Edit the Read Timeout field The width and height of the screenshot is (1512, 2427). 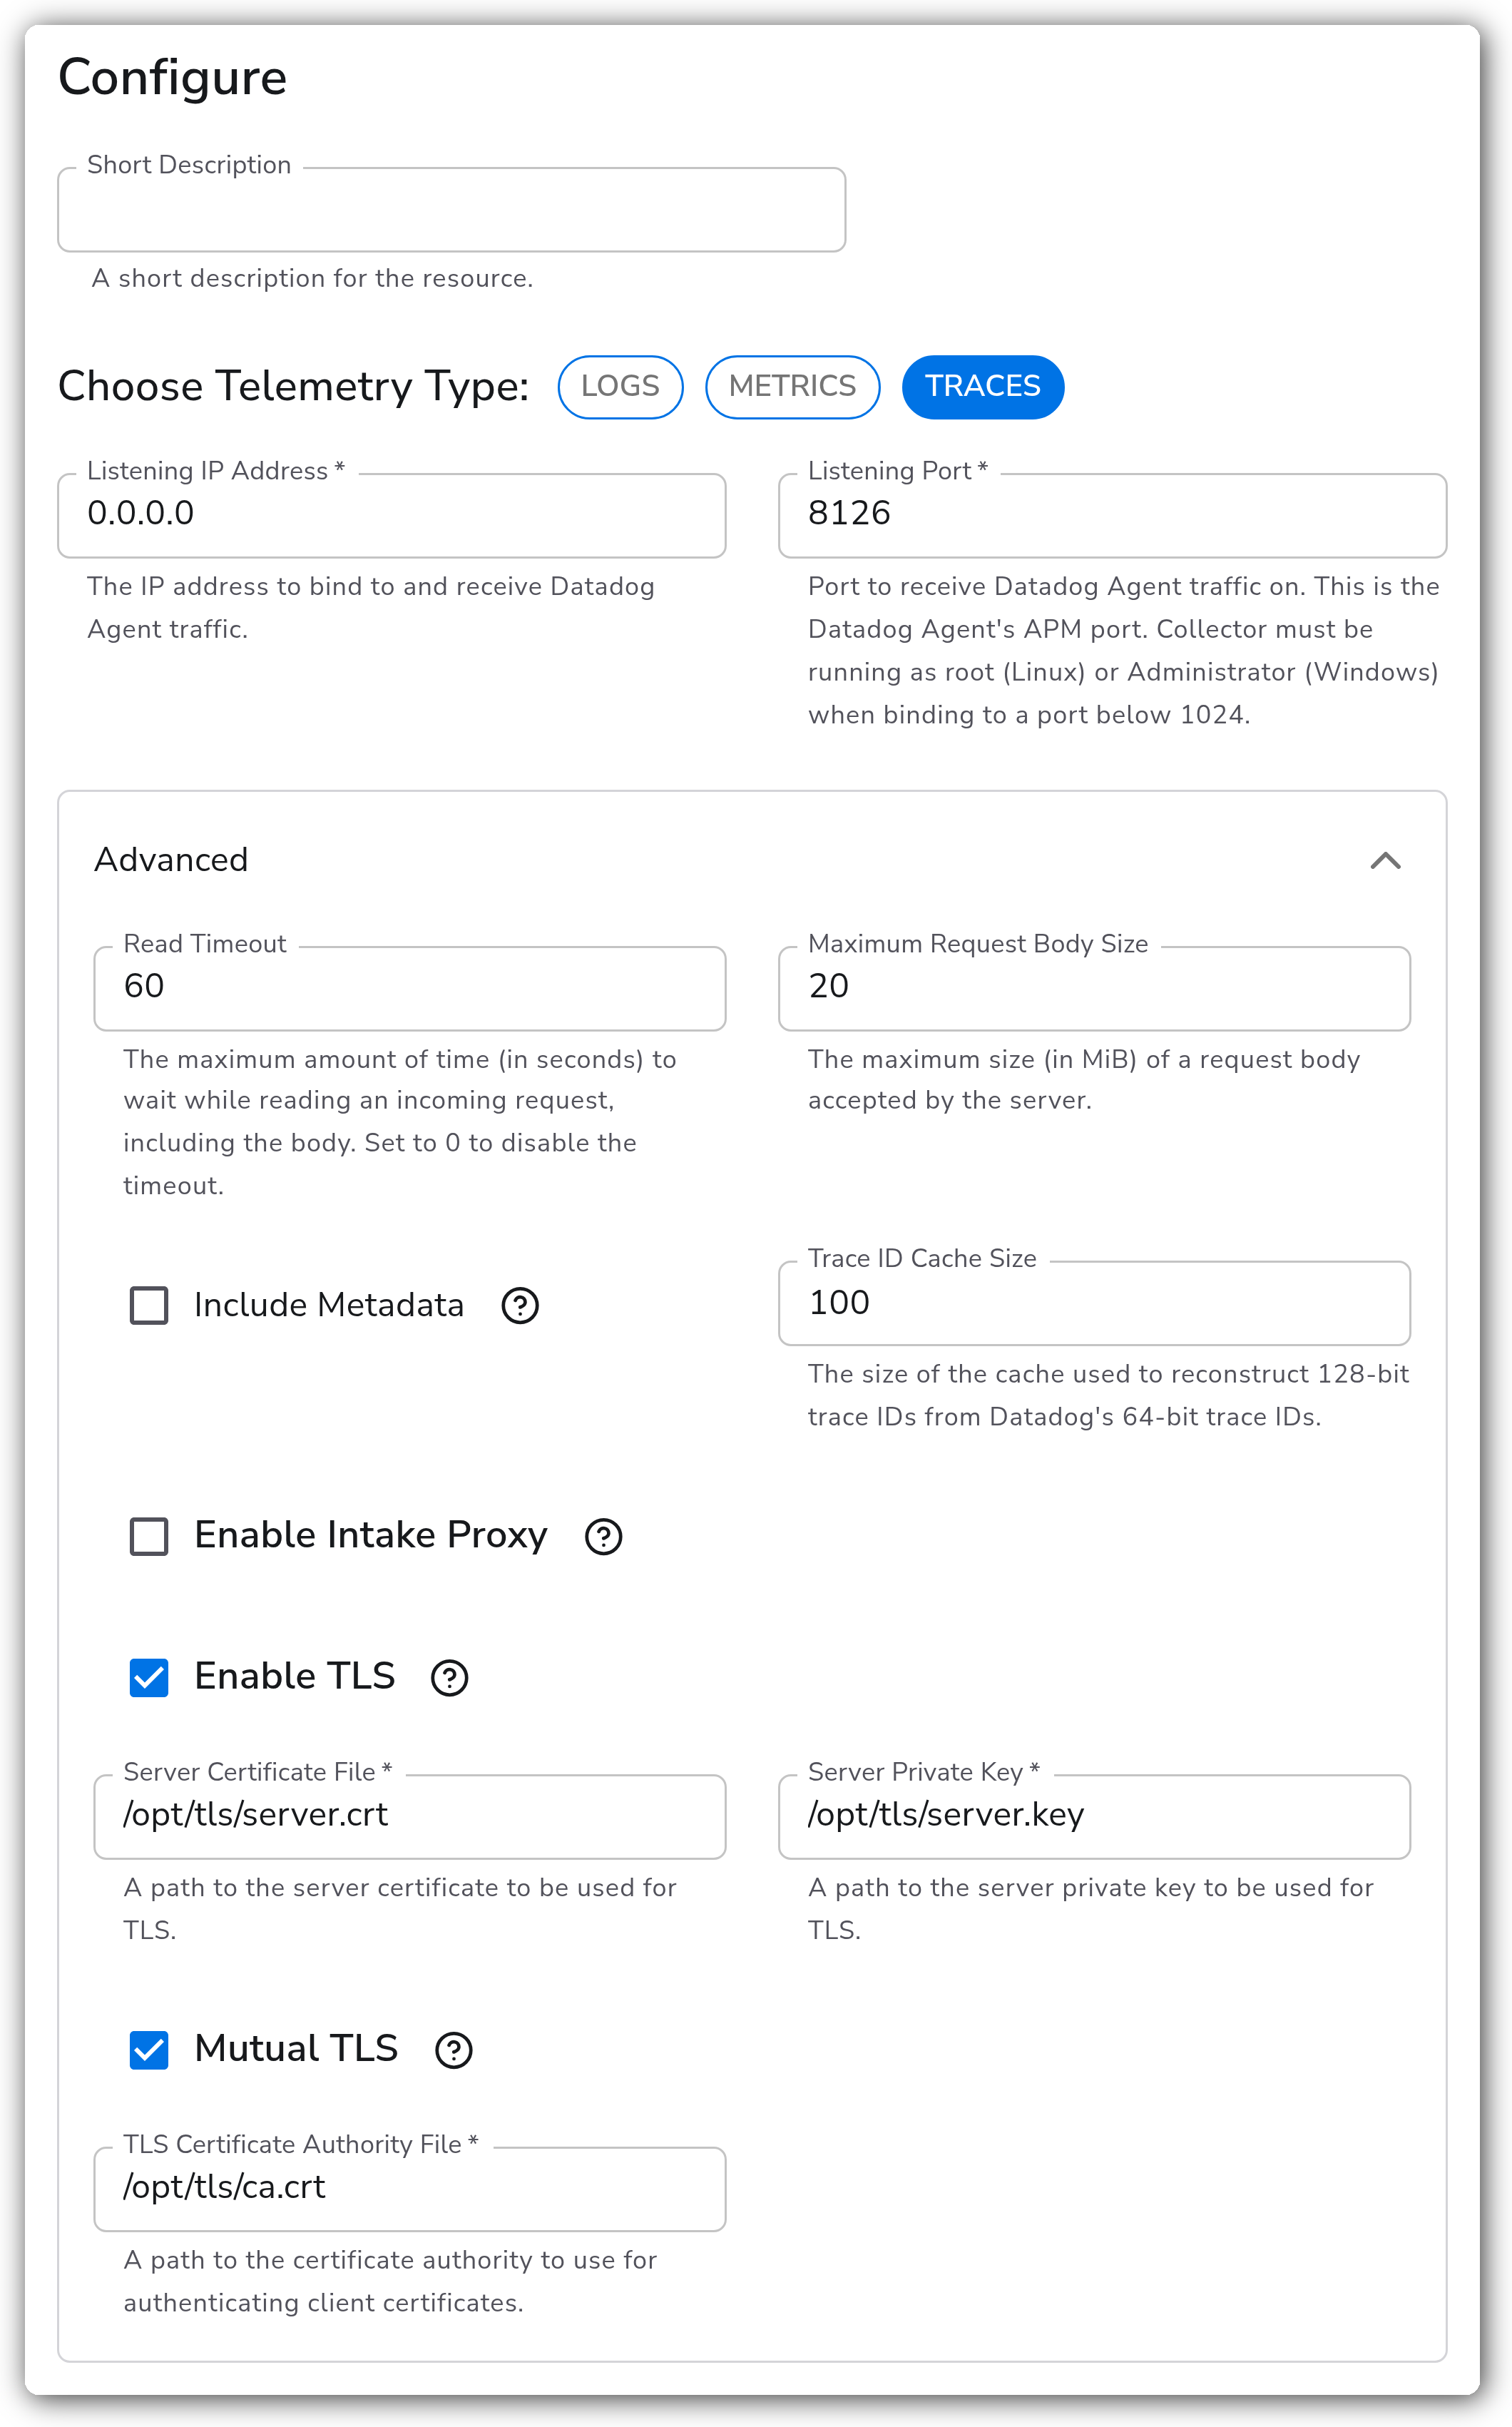410,988
